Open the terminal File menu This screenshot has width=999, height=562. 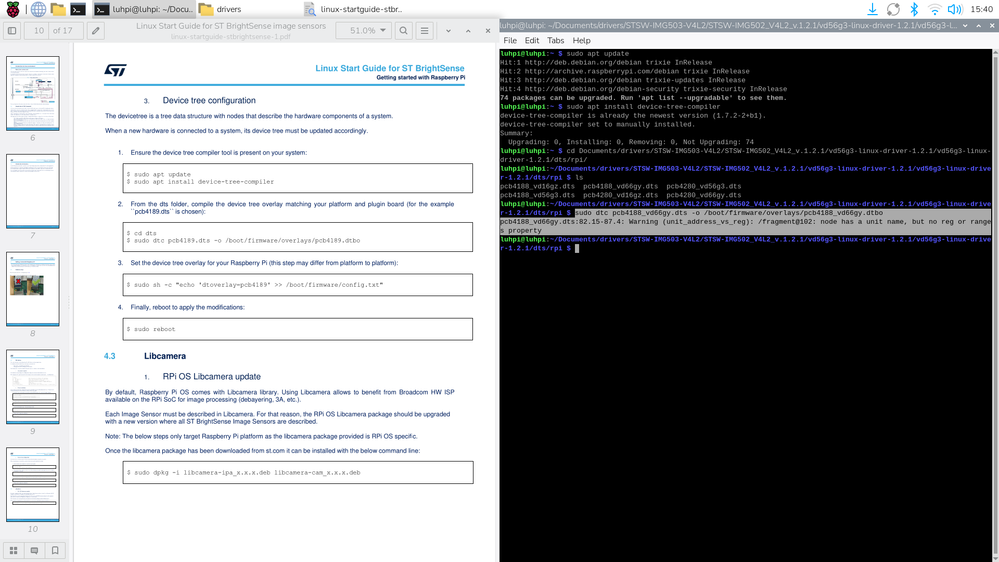click(510, 40)
